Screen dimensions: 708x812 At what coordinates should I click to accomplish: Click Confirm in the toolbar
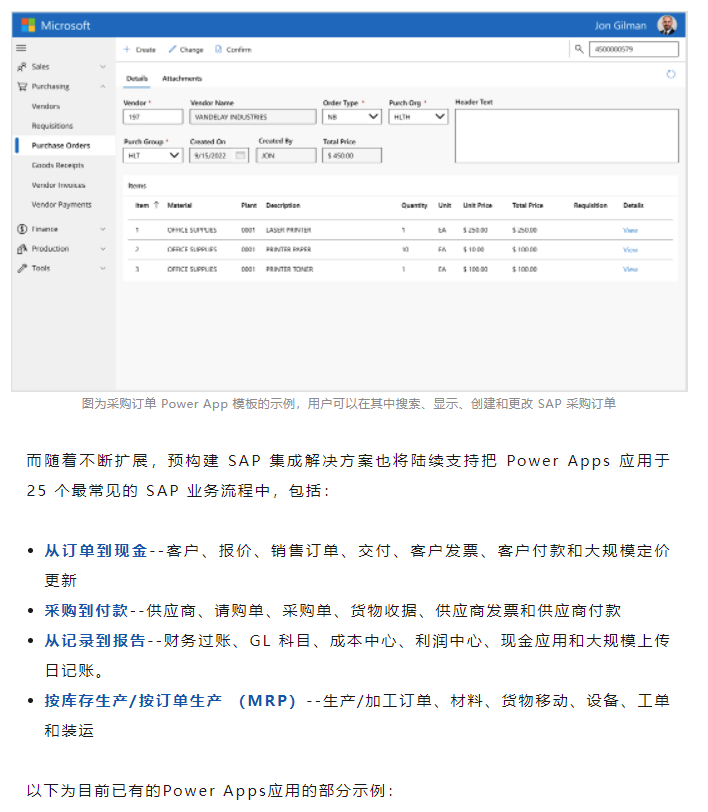(x=233, y=50)
